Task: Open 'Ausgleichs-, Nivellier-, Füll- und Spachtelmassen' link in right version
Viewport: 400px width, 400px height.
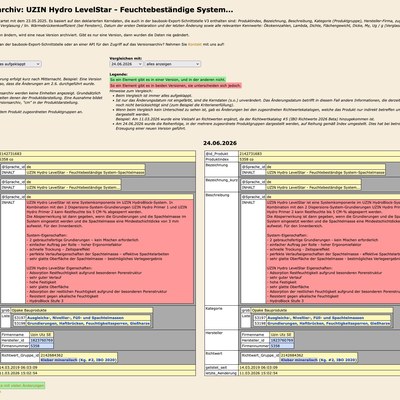Action: [x=316, y=318]
